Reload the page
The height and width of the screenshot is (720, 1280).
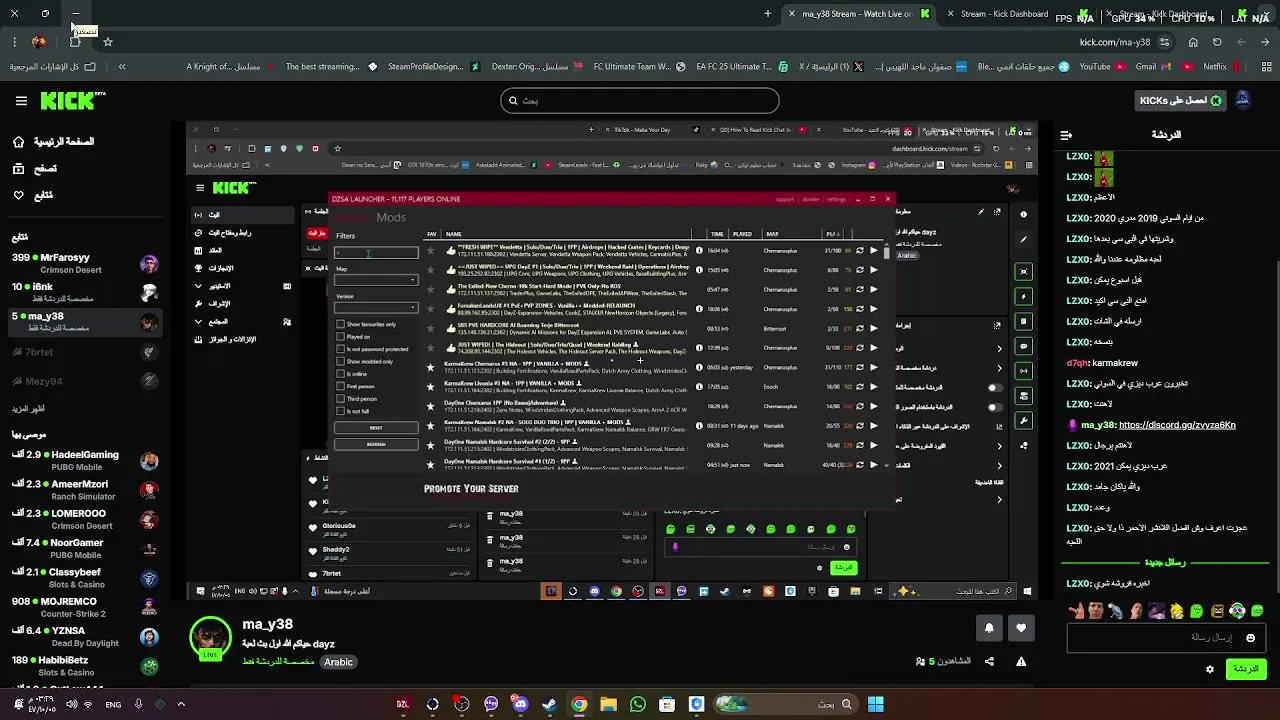click(1217, 42)
